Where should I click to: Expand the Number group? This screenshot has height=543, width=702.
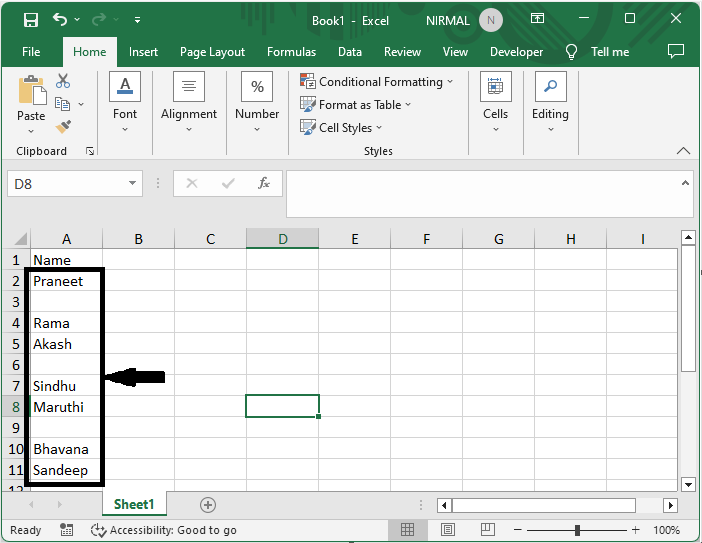tap(257, 103)
